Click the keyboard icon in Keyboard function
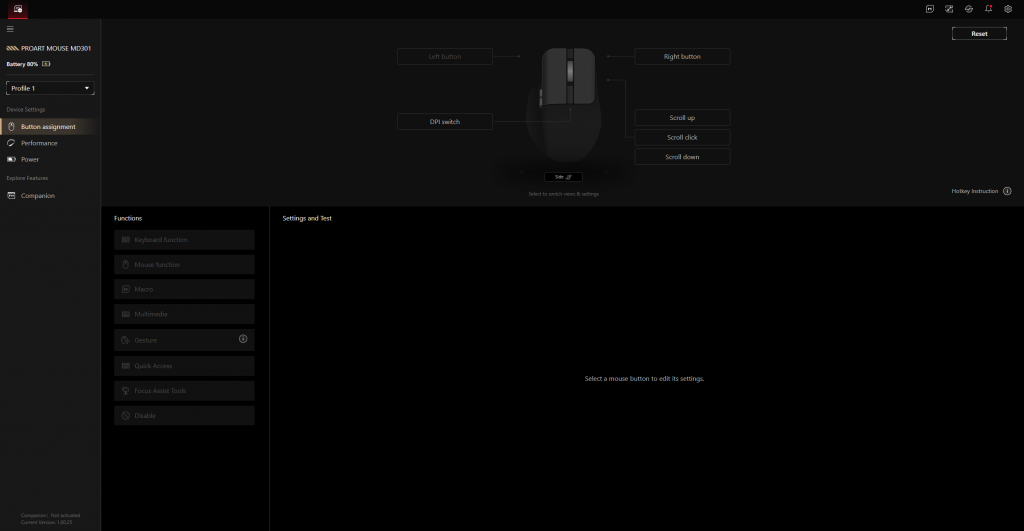Screen dimensions: 1024x531 (125, 240)
